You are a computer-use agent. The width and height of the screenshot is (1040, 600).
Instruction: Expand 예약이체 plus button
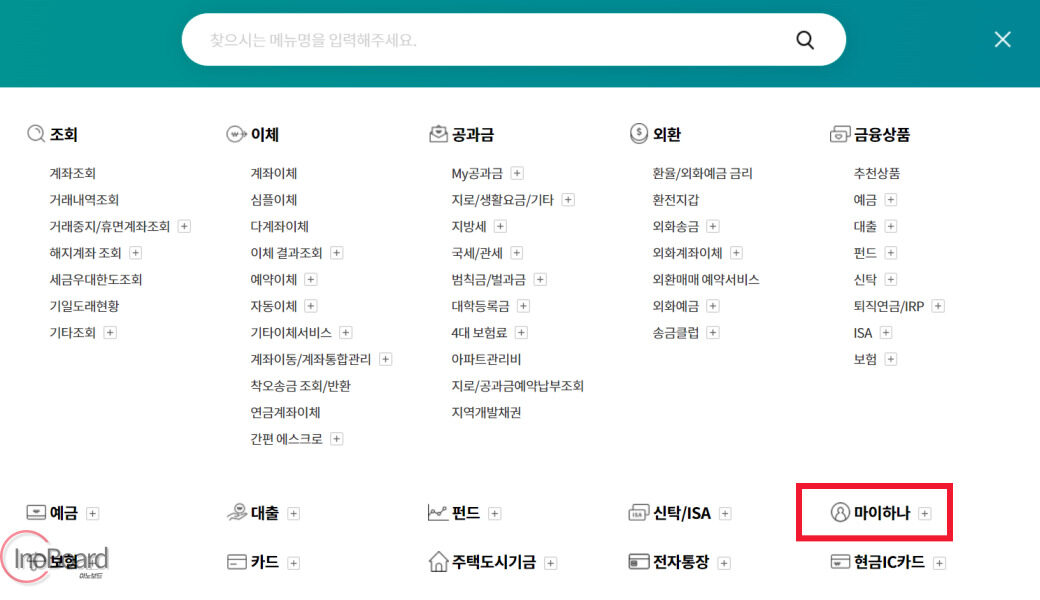point(310,279)
